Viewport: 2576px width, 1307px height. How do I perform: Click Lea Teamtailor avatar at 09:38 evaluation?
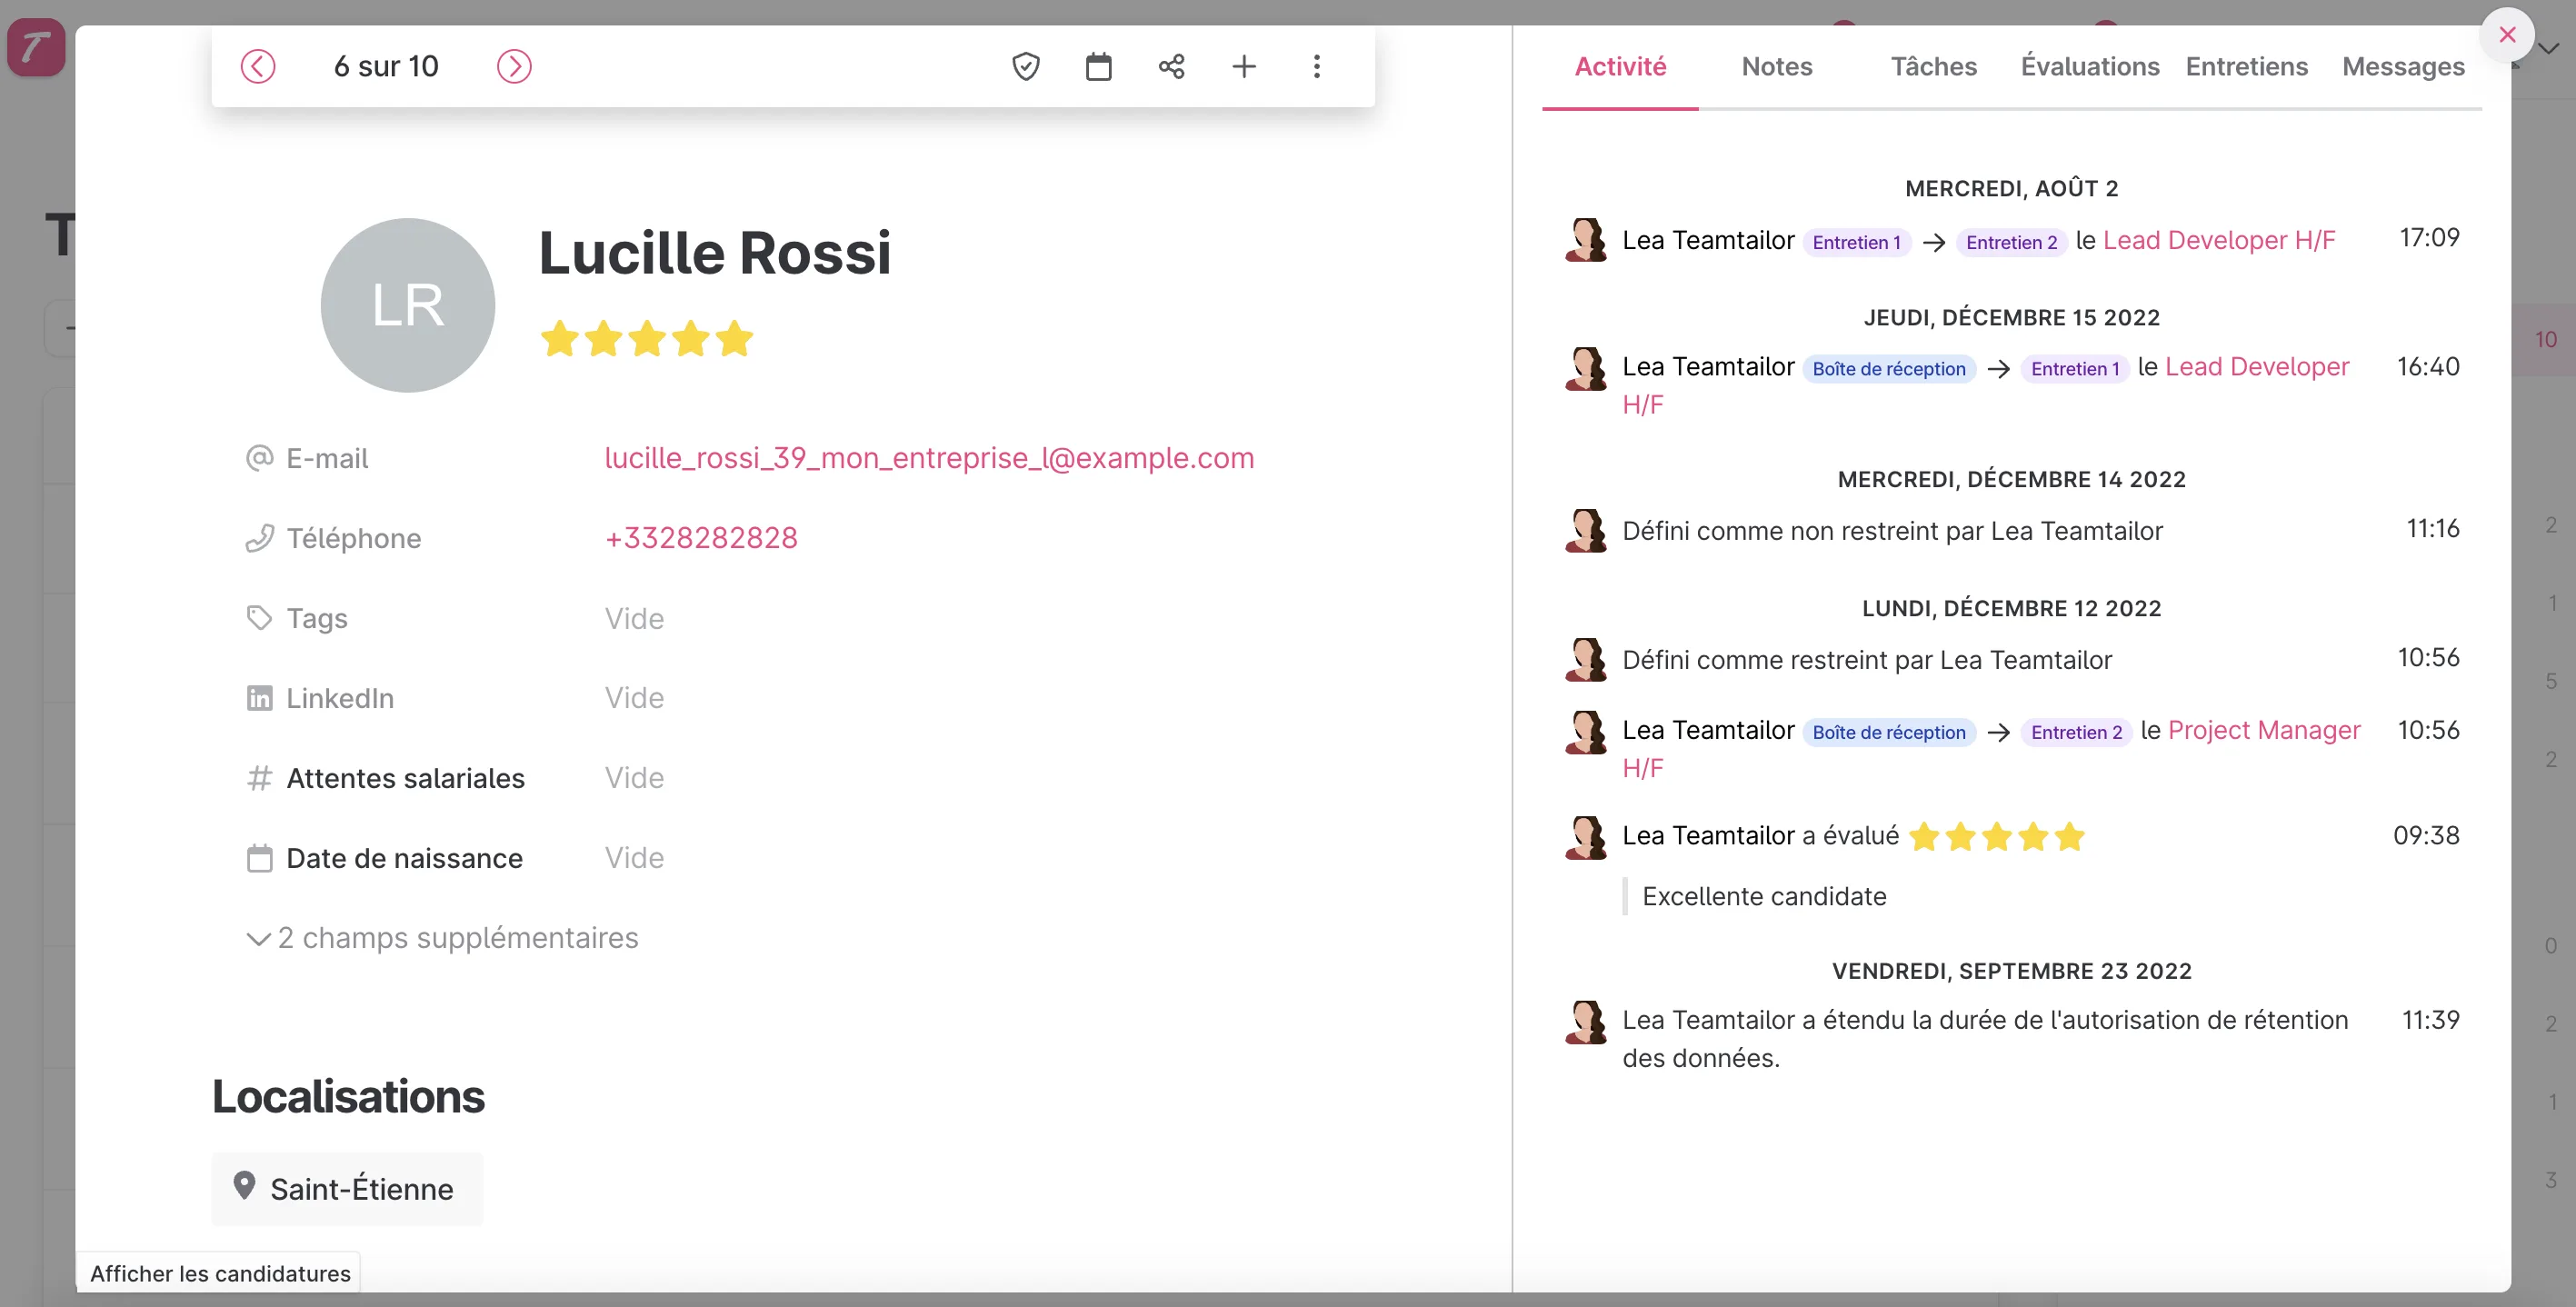1586,836
